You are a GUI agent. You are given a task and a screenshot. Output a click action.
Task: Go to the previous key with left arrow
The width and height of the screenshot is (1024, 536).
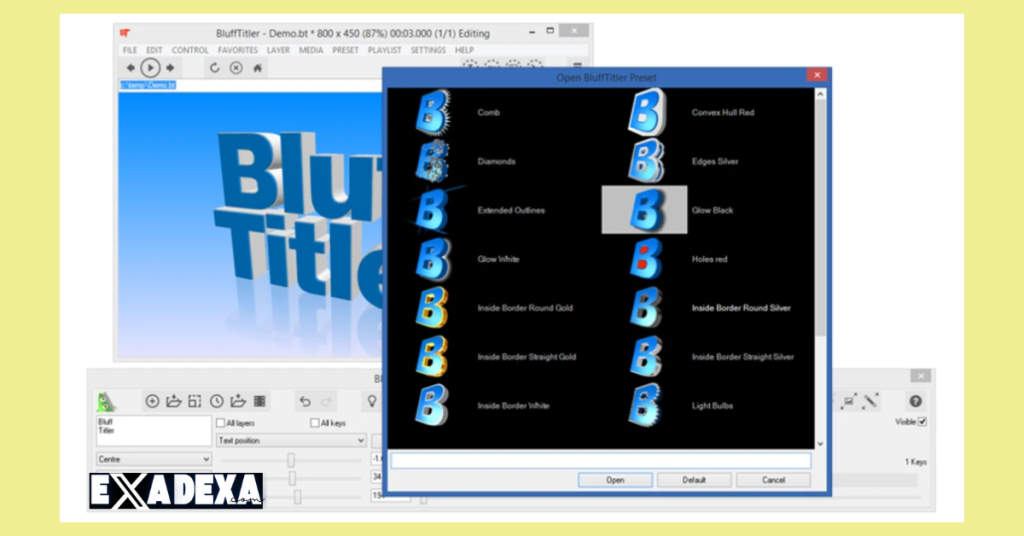(131, 68)
